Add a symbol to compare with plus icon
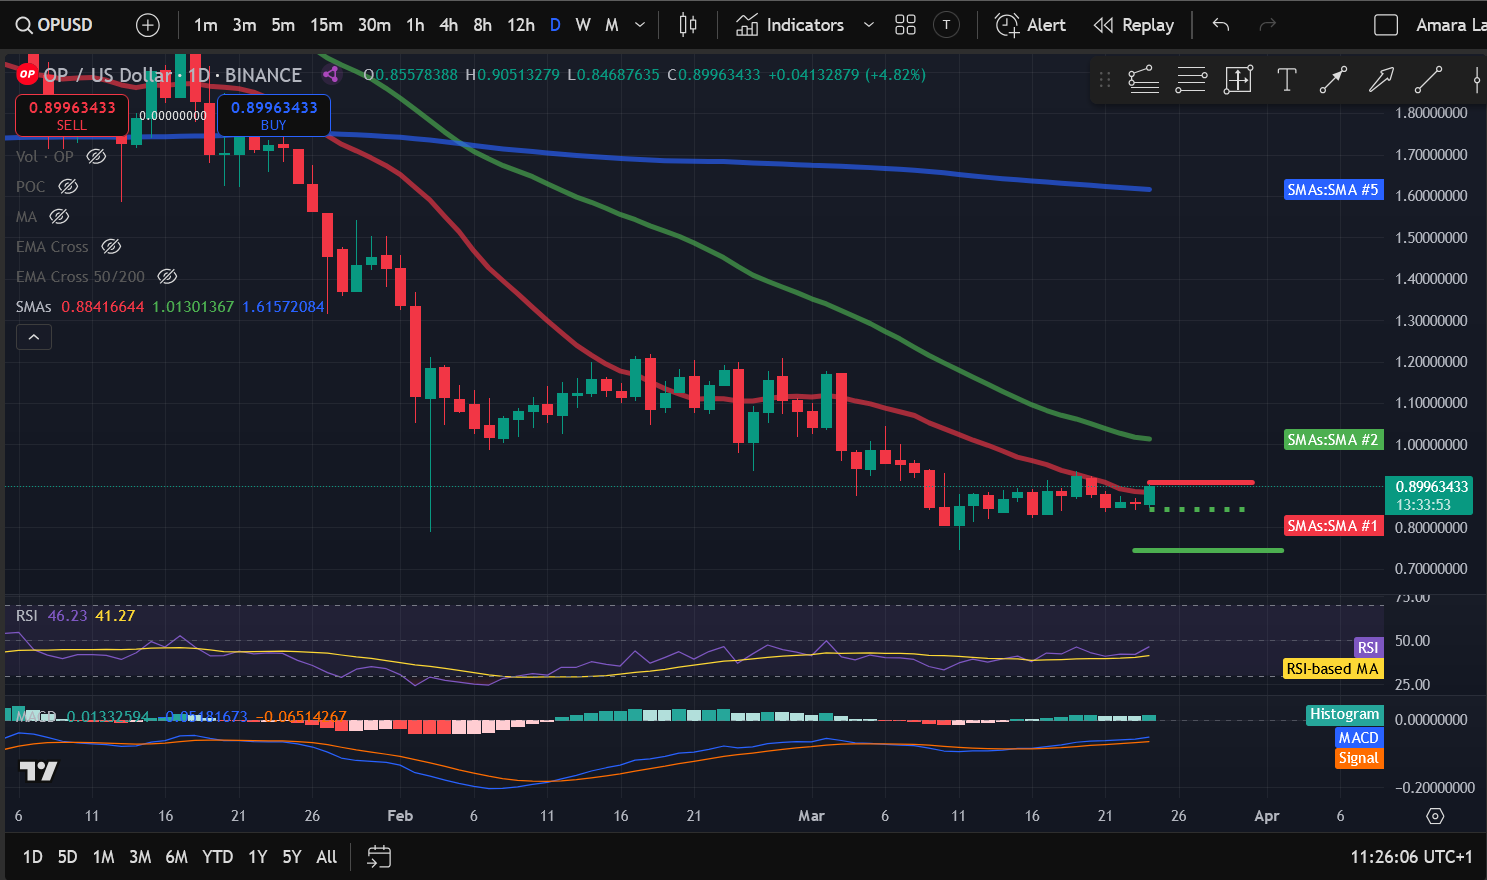Image resolution: width=1487 pixels, height=880 pixels. (x=148, y=25)
